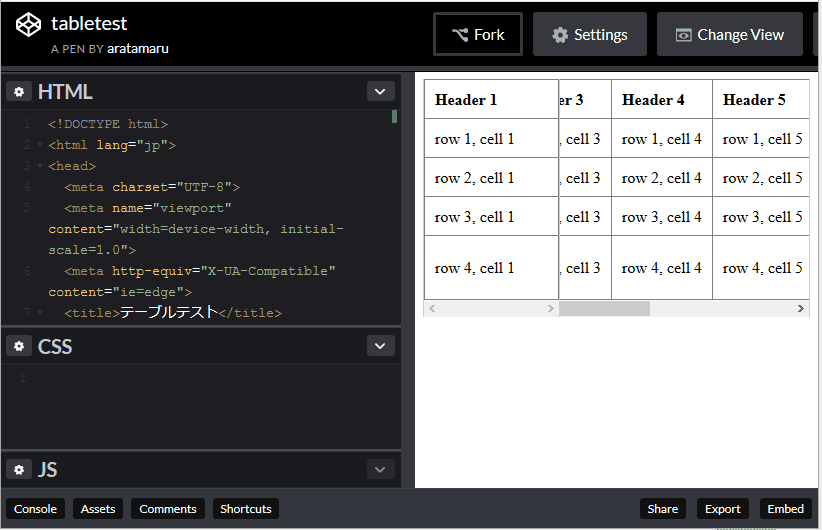Visit author aratamaru's profile link
Image resolution: width=822 pixels, height=530 pixels.
pyautogui.click(x=138, y=49)
